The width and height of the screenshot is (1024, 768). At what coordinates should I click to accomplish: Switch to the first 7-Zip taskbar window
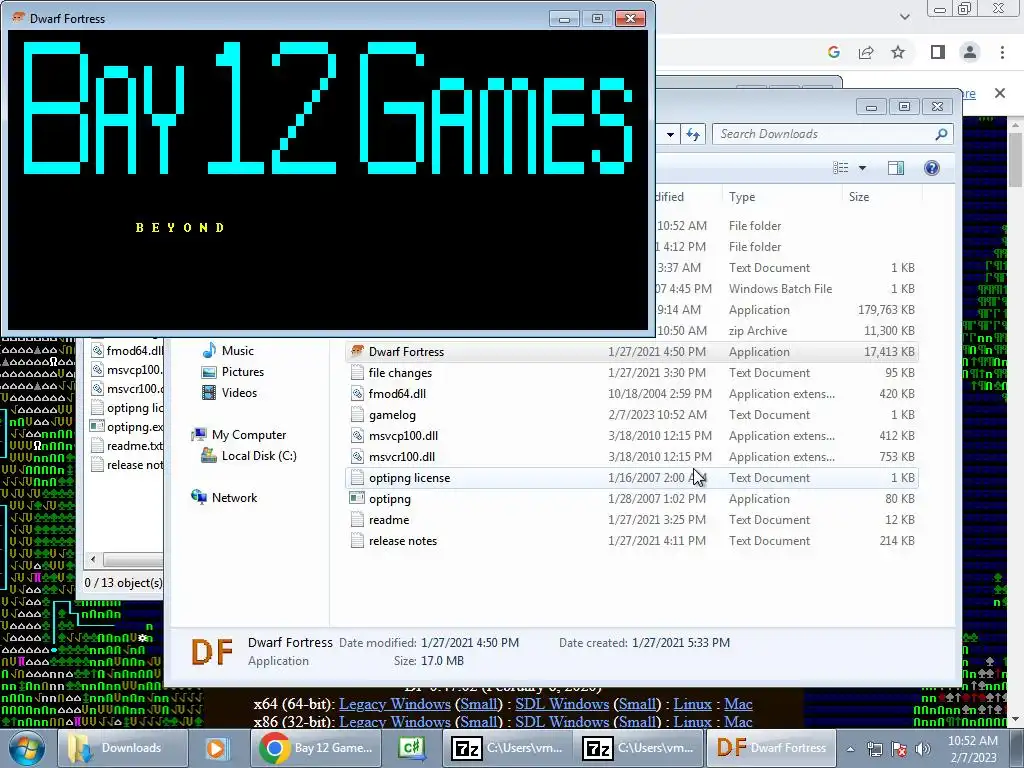(x=507, y=748)
